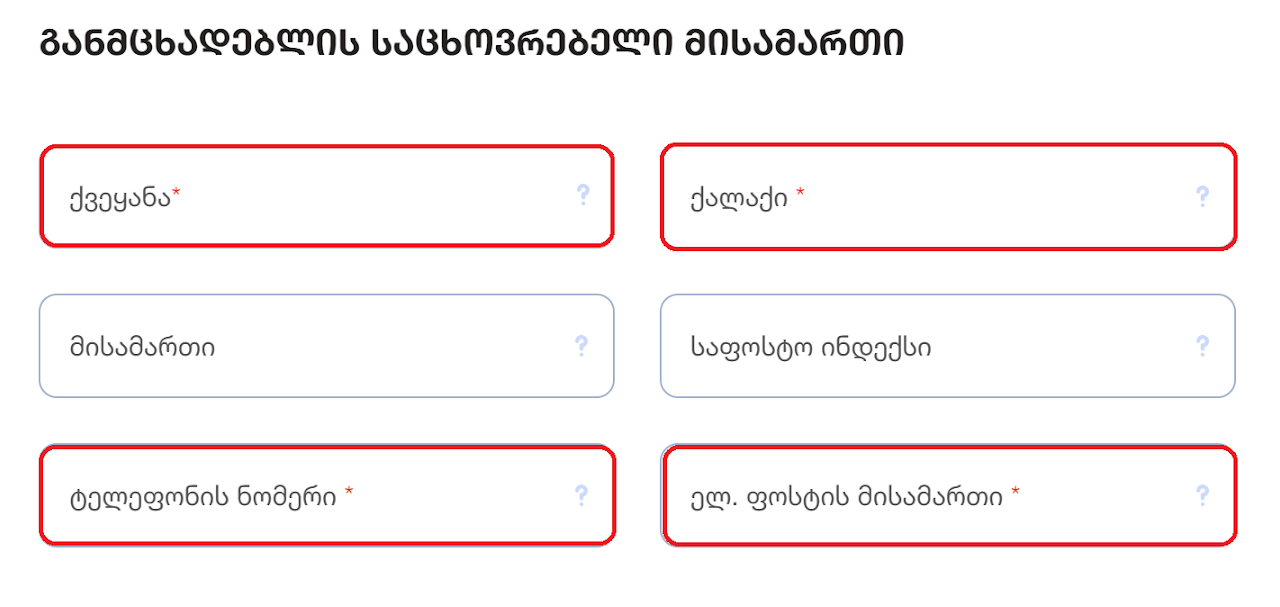Click the საფოსტო ინდექსი placeholder label text
This screenshot has width=1280, height=607.
(810, 347)
